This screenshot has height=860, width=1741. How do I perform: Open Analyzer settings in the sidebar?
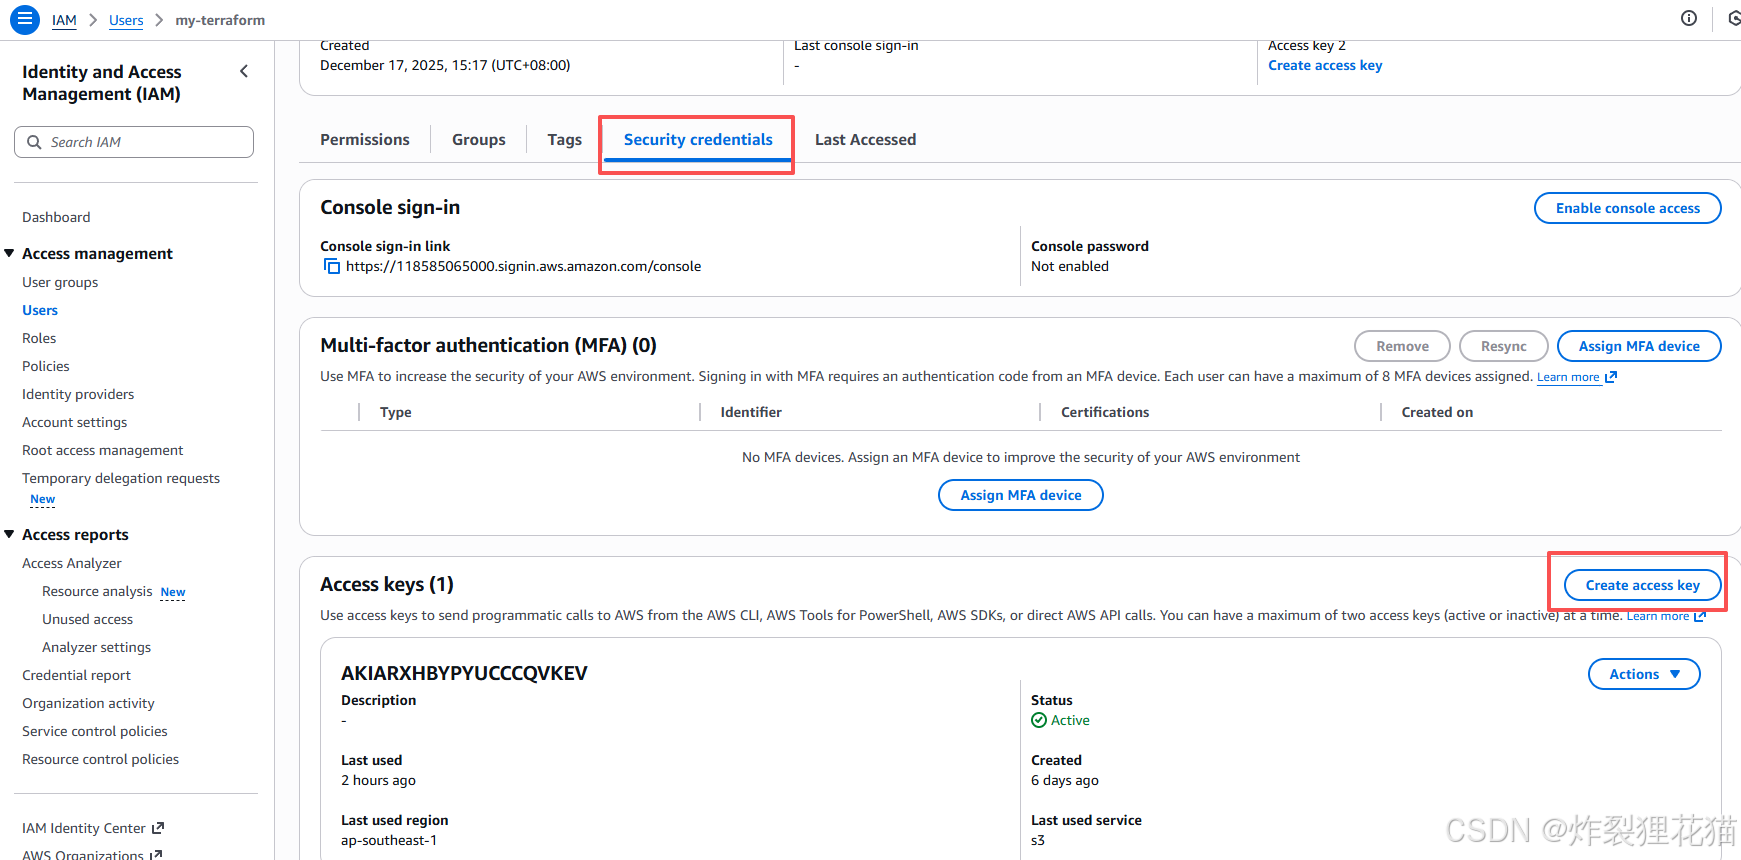click(x=96, y=647)
